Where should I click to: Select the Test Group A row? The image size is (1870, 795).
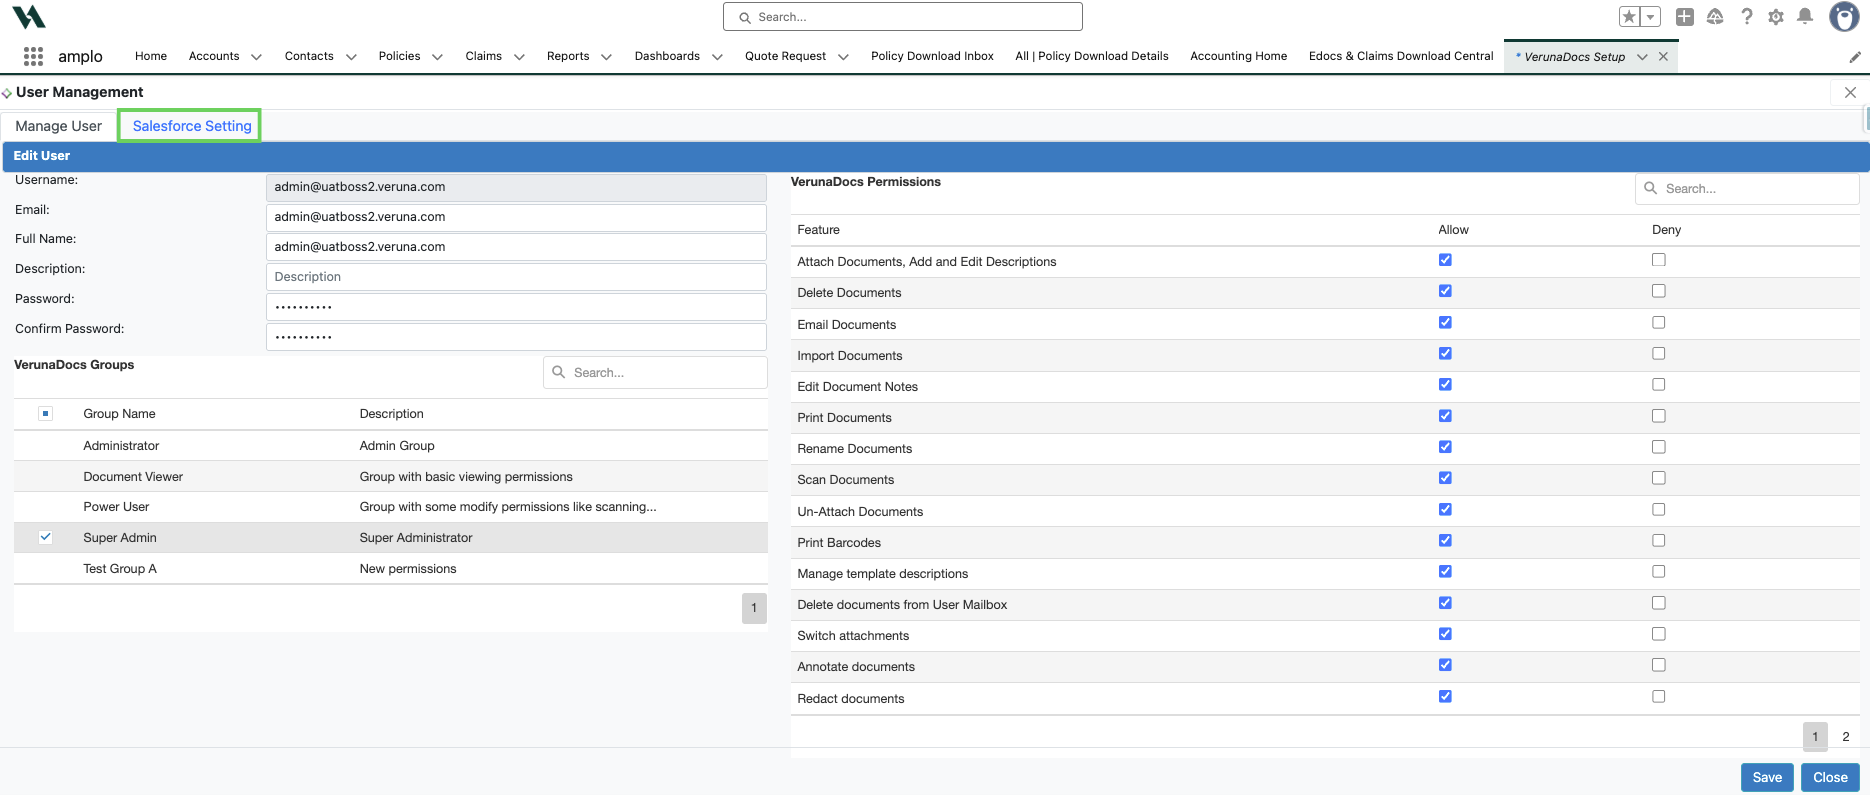pyautogui.click(x=391, y=569)
